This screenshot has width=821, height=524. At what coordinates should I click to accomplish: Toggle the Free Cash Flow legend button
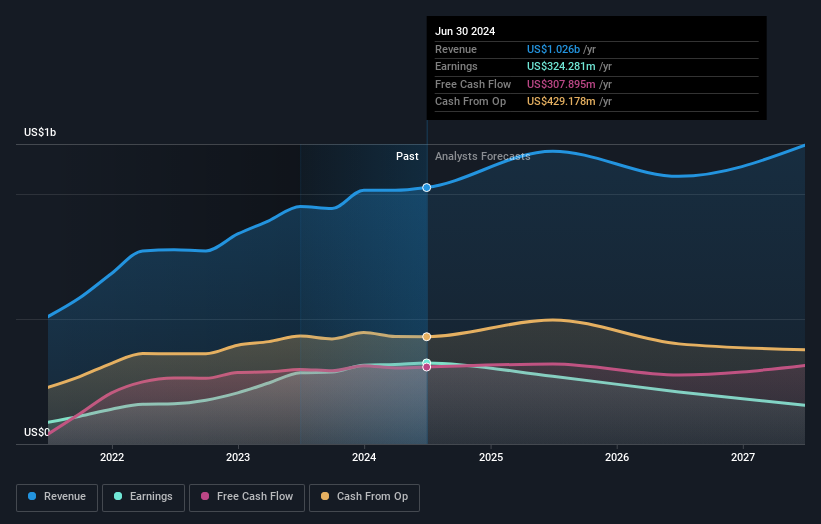(247, 497)
